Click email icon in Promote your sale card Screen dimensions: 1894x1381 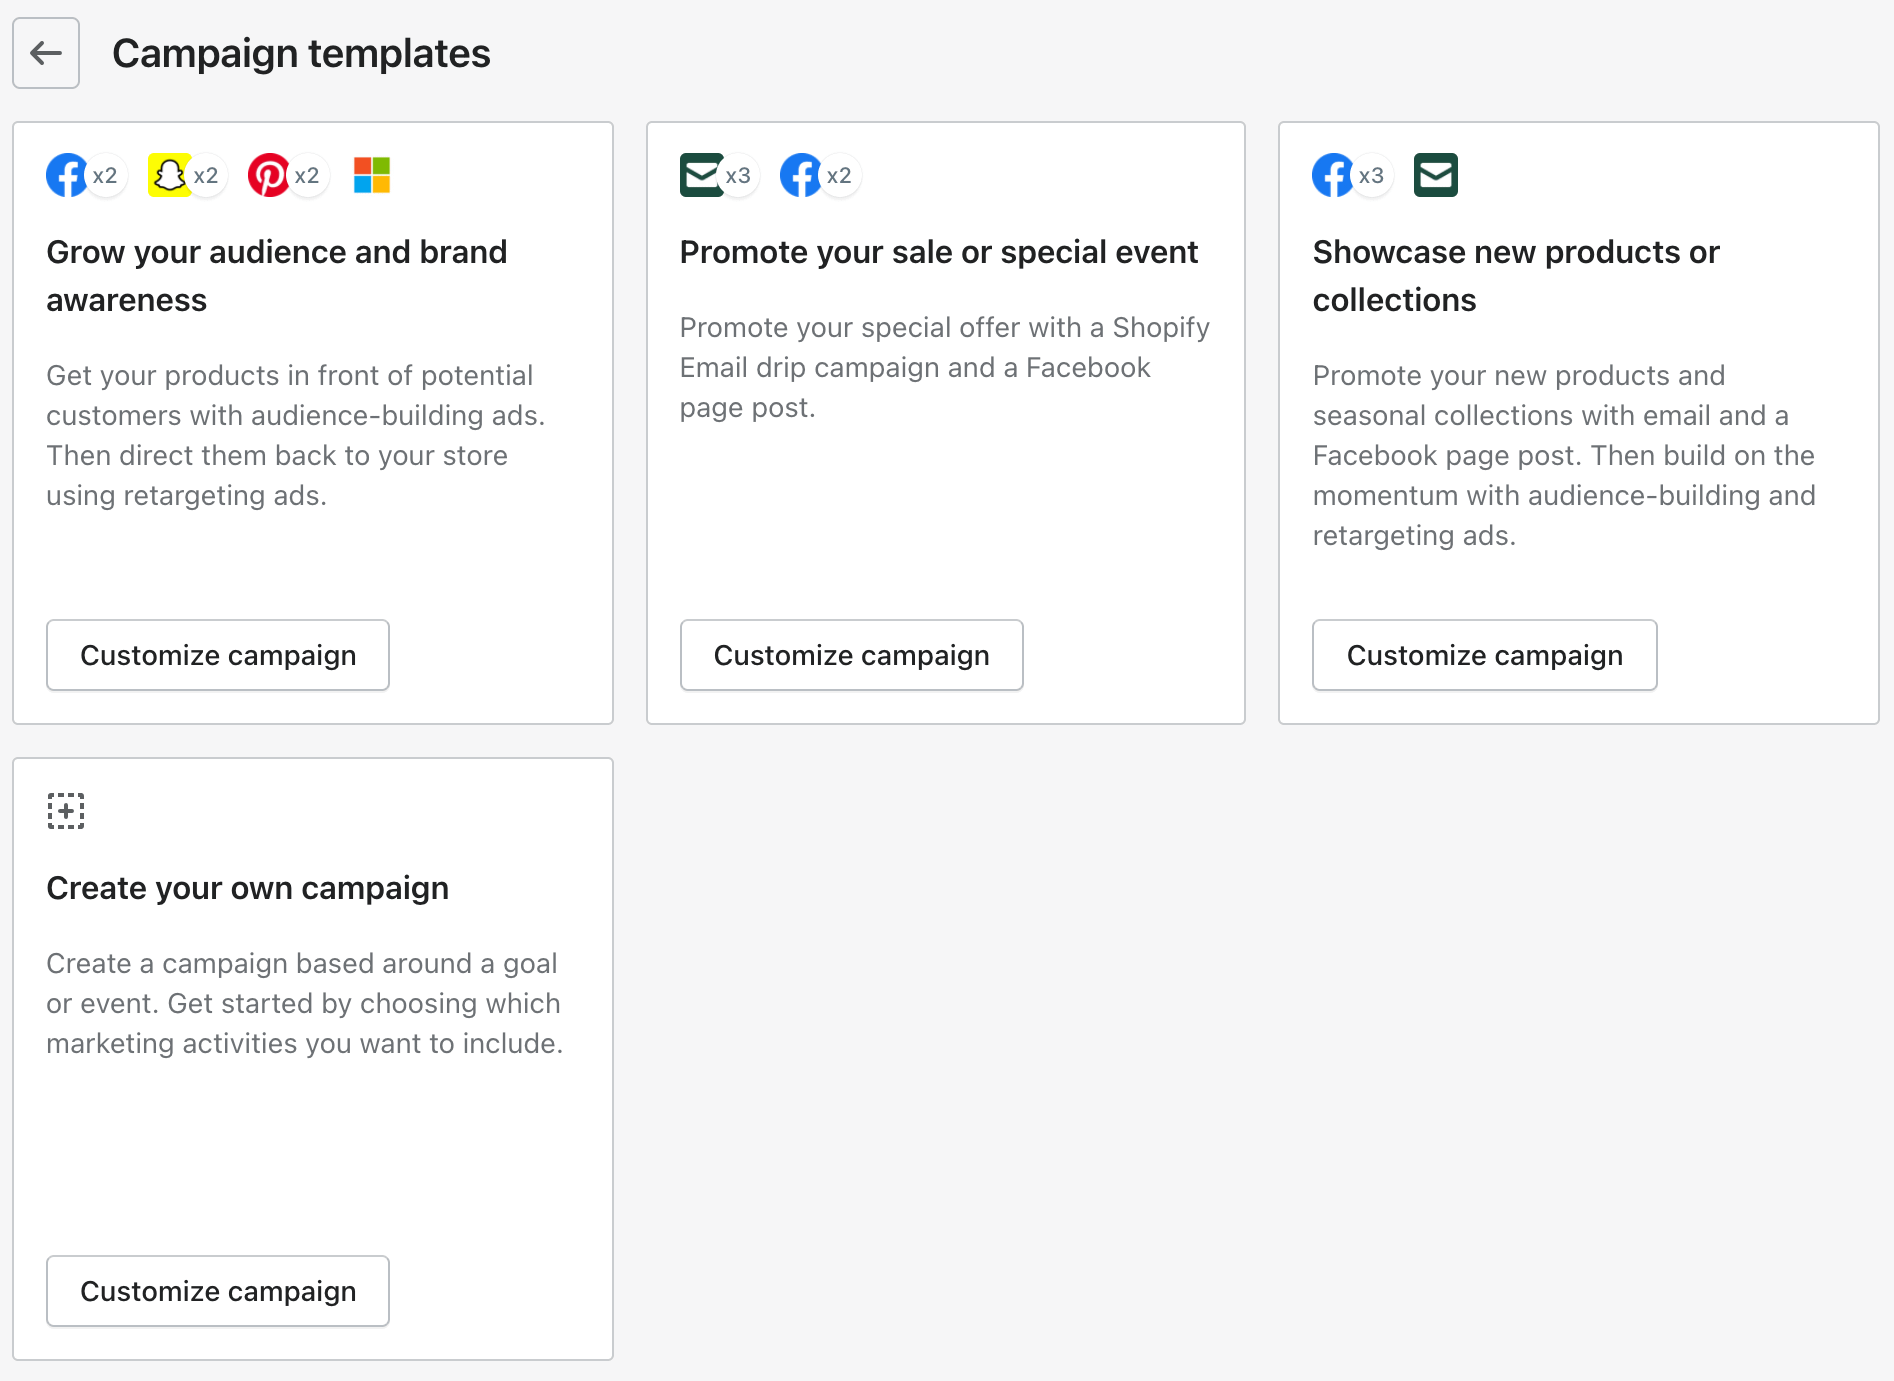(x=701, y=176)
